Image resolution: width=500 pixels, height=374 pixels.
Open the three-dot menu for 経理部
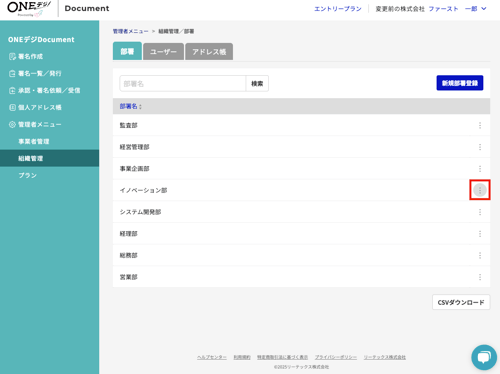tap(480, 234)
